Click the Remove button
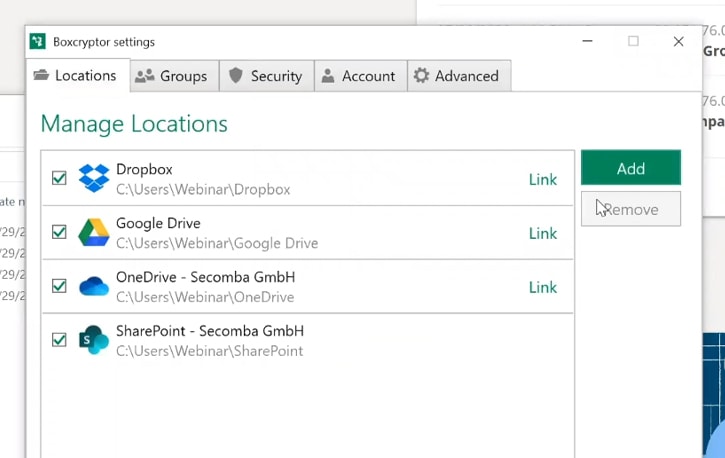 (631, 209)
